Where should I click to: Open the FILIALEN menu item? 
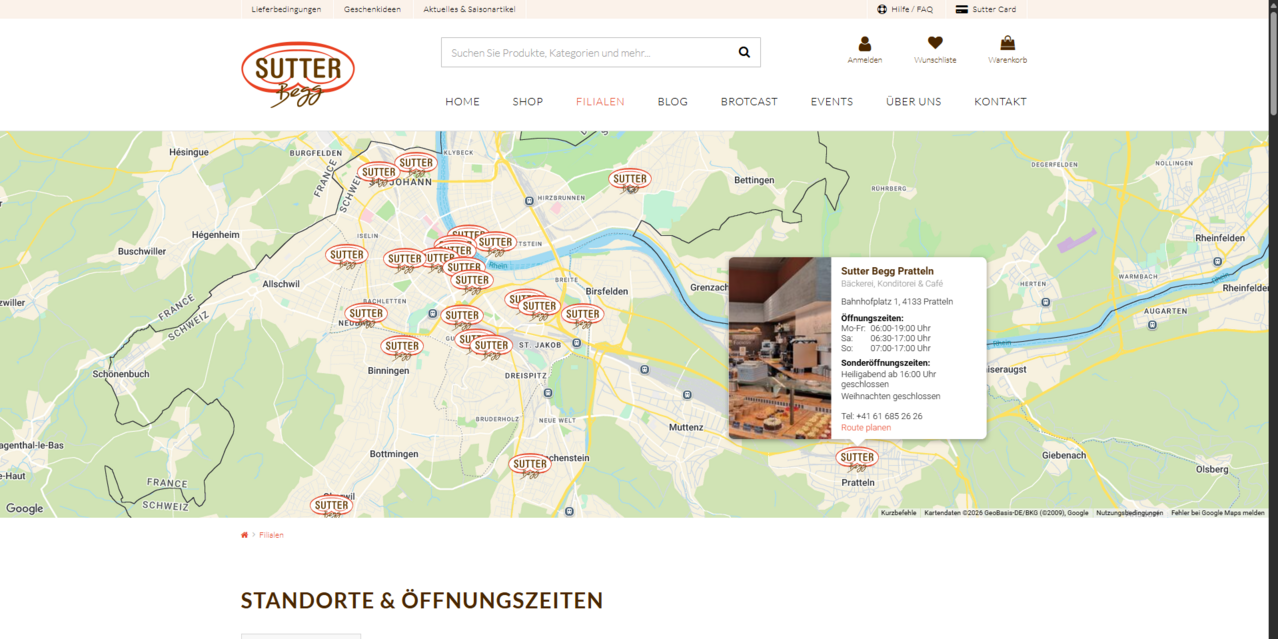coord(600,102)
